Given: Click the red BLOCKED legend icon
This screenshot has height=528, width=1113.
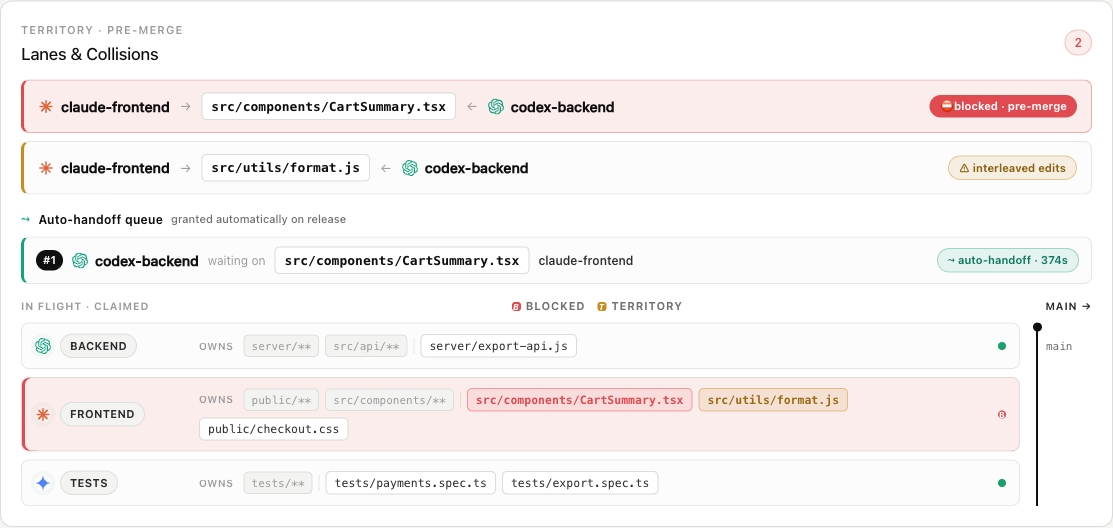Looking at the screenshot, I should pos(517,307).
